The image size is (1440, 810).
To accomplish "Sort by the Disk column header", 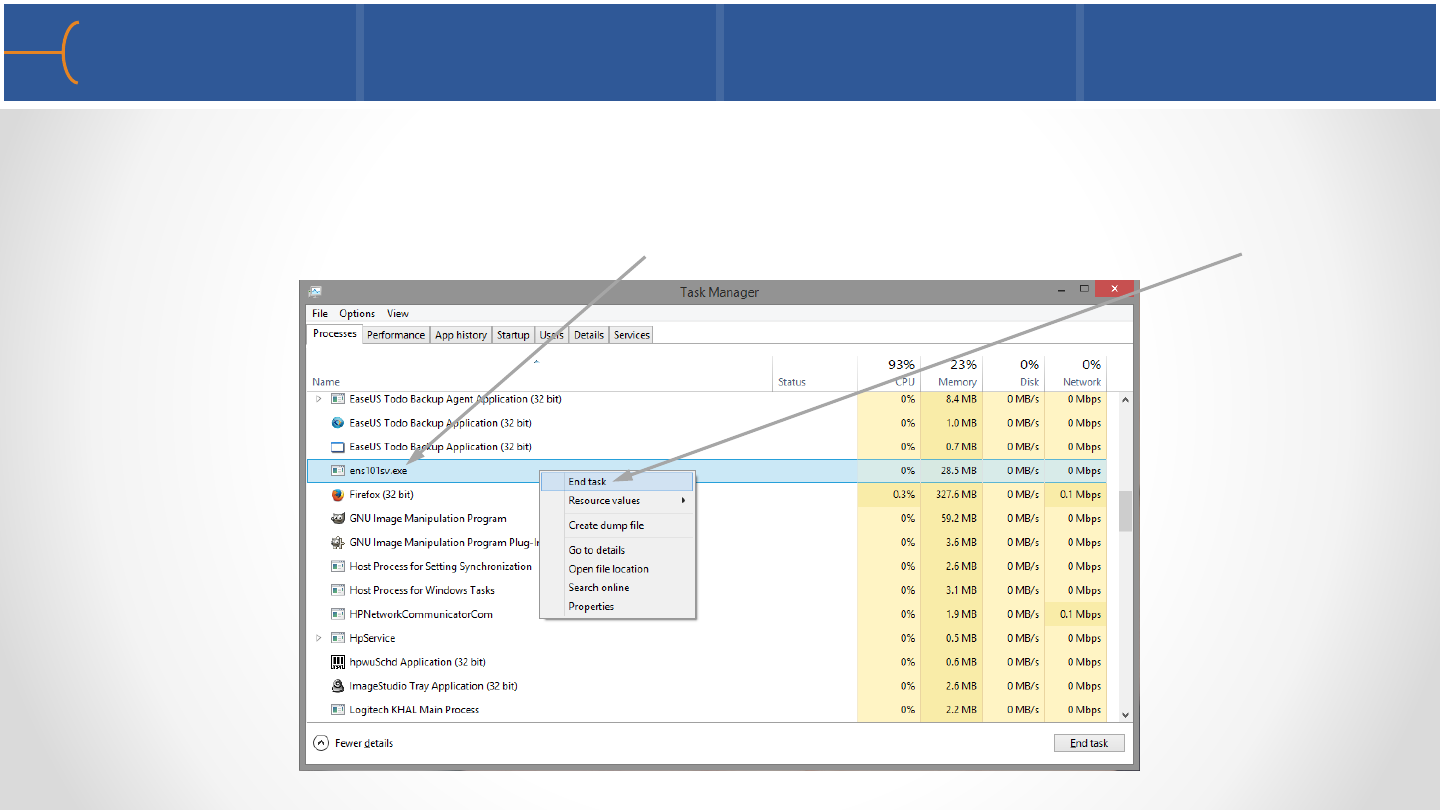I will coord(1013,372).
